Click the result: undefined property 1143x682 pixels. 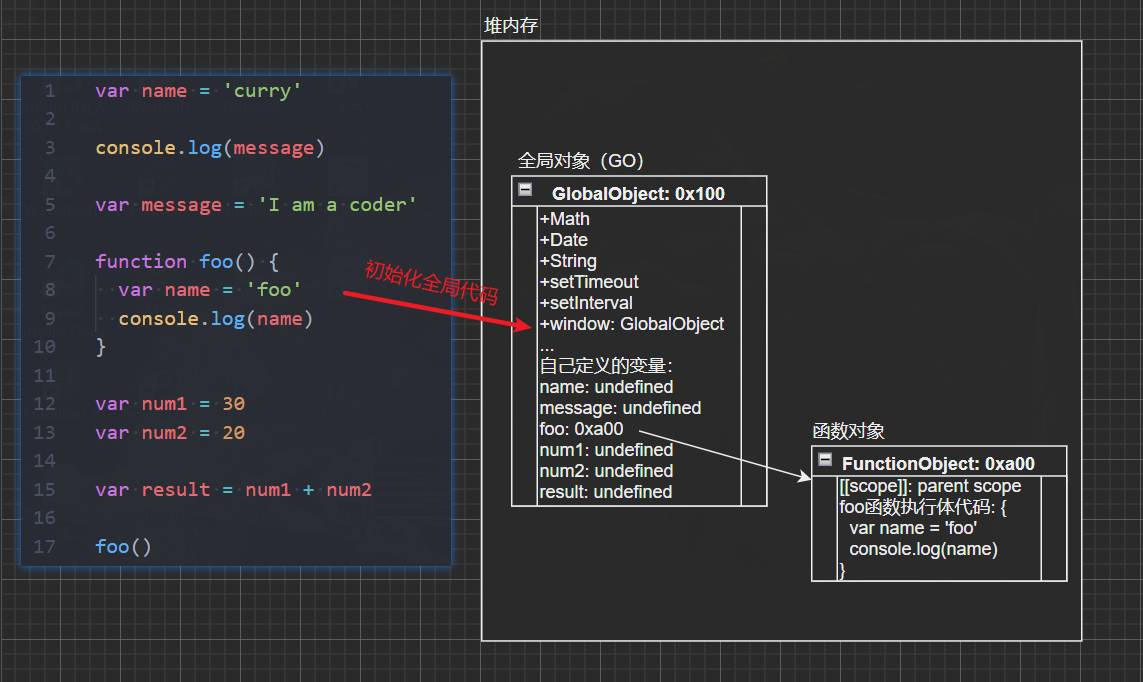coord(605,492)
